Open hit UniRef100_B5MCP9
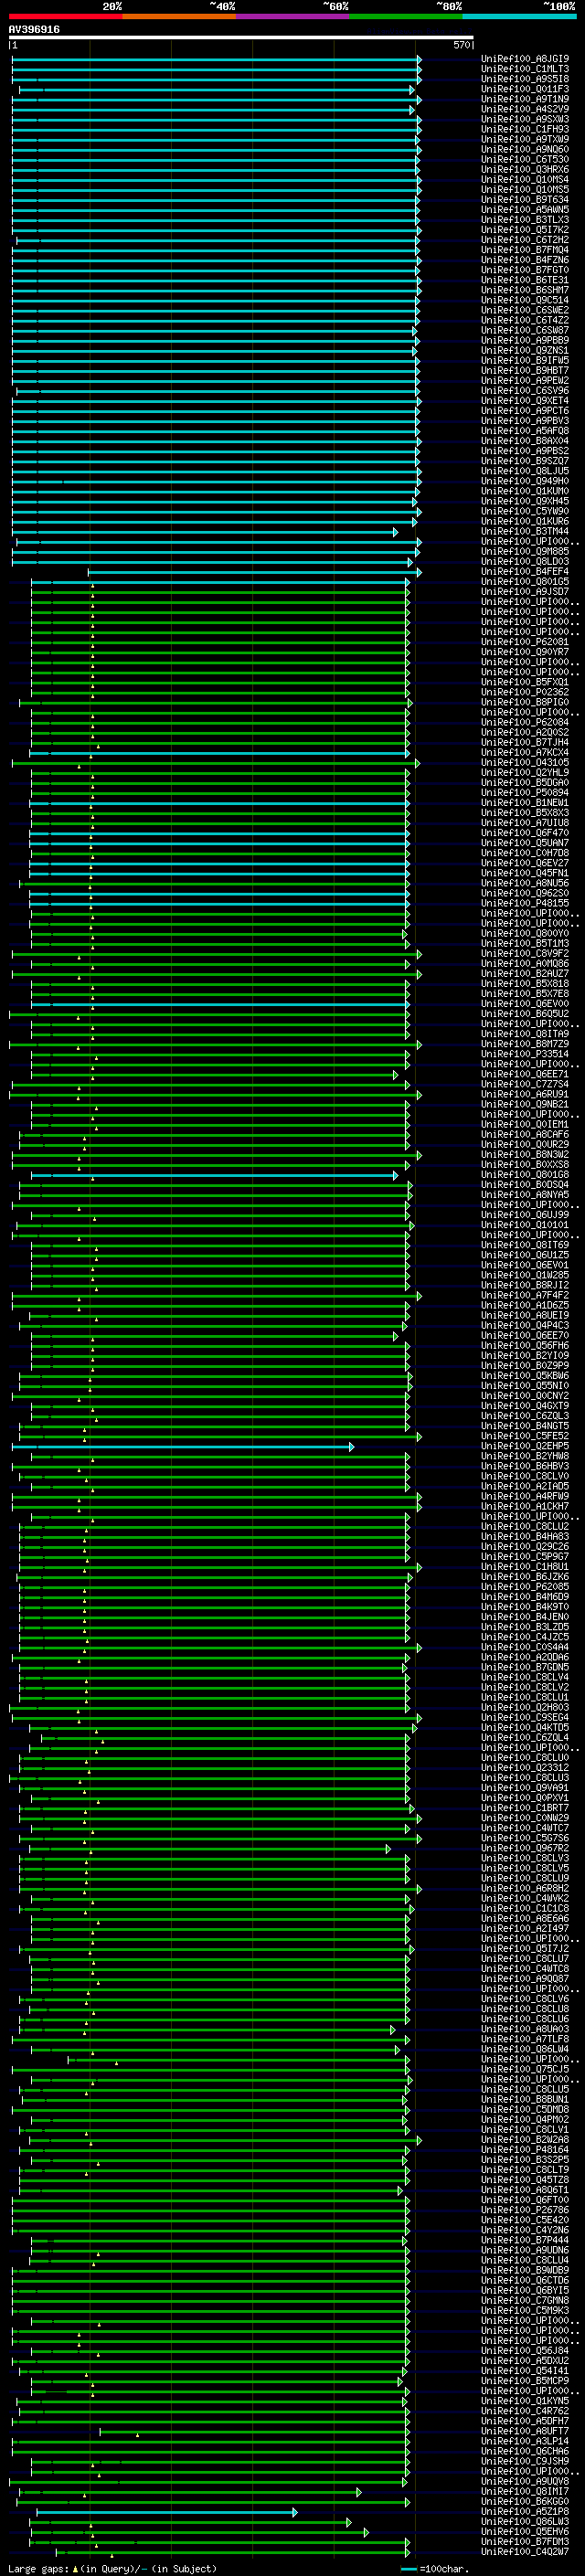This screenshot has width=585, height=2576. click(525, 2381)
